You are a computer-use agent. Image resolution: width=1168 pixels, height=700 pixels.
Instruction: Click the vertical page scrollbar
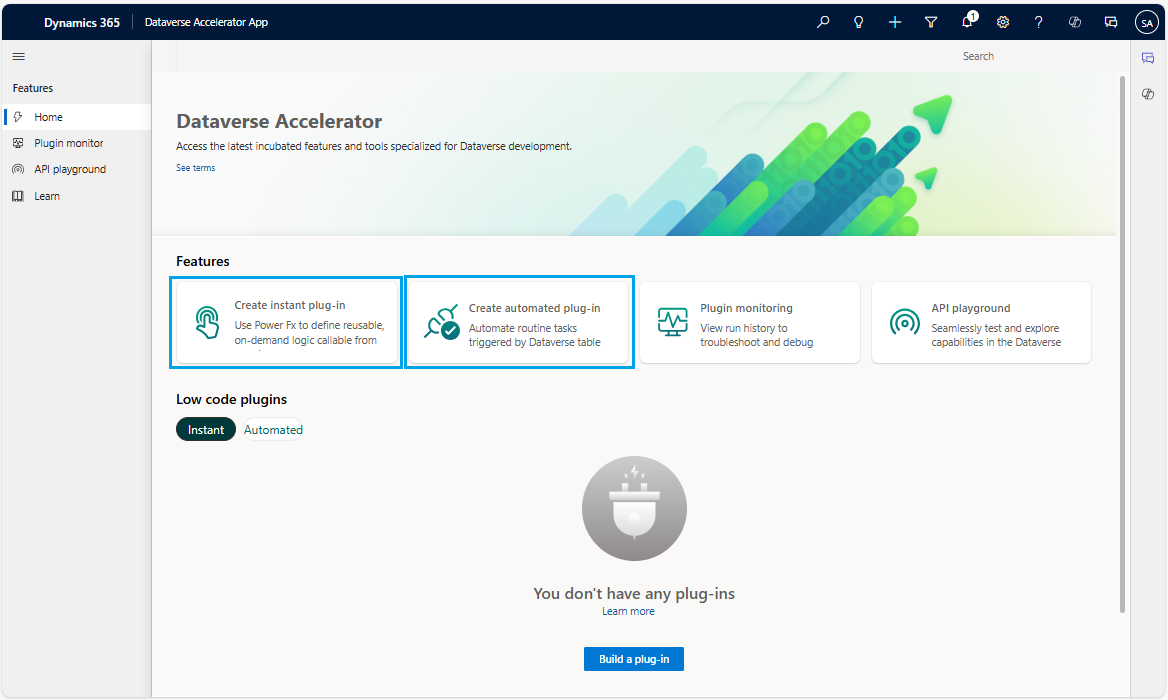(1122, 350)
